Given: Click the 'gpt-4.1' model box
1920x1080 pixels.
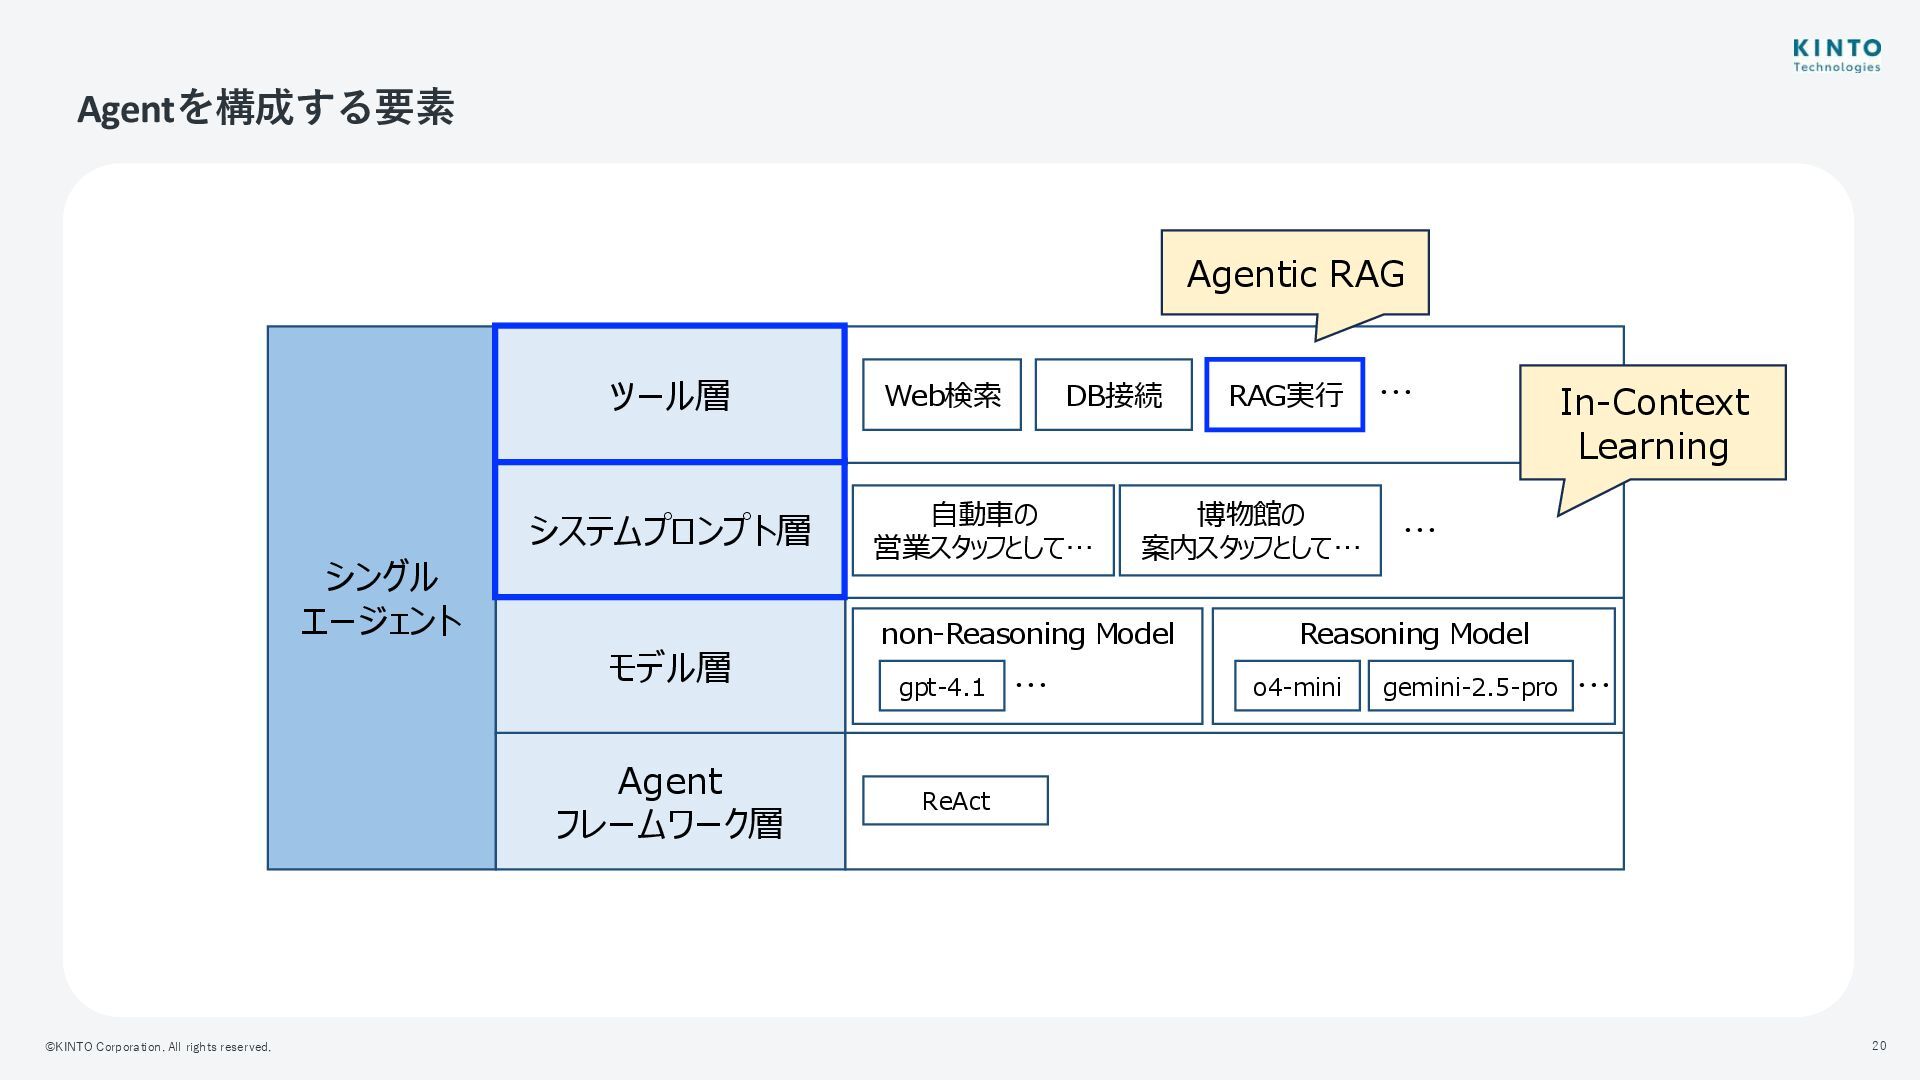Looking at the screenshot, I should (x=942, y=686).
